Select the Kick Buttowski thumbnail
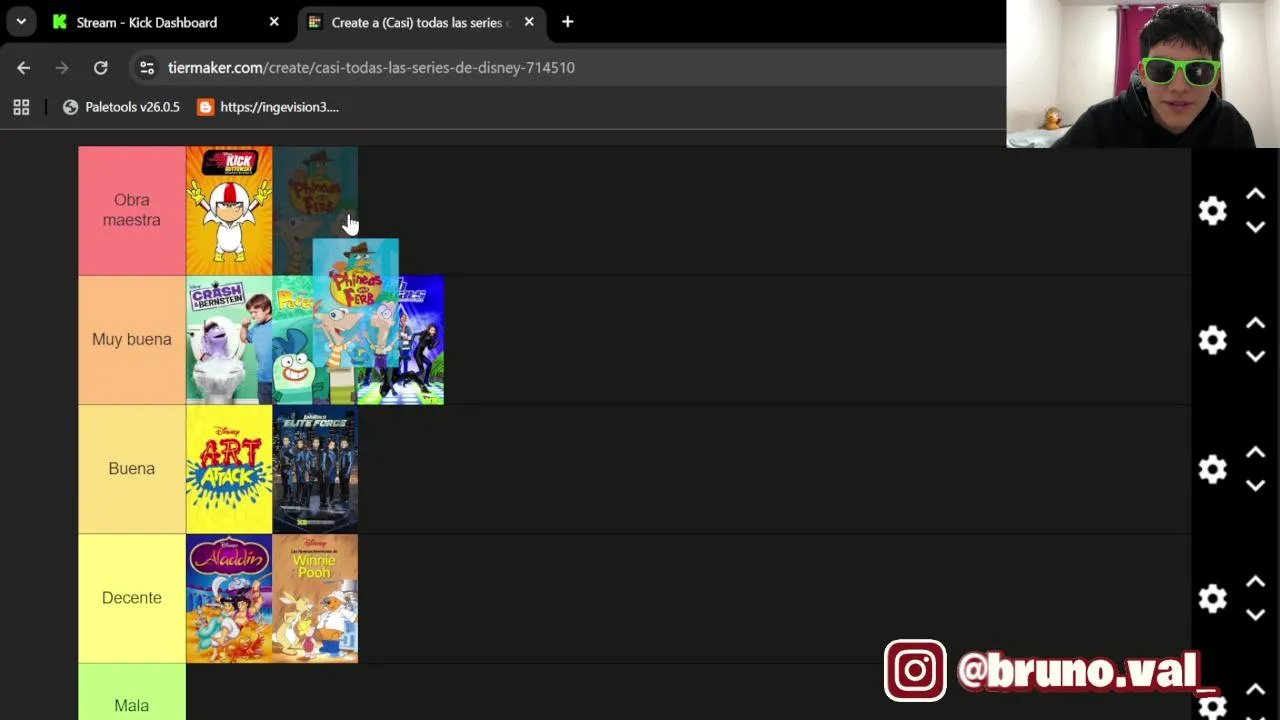This screenshot has height=720, width=1280. 229,211
